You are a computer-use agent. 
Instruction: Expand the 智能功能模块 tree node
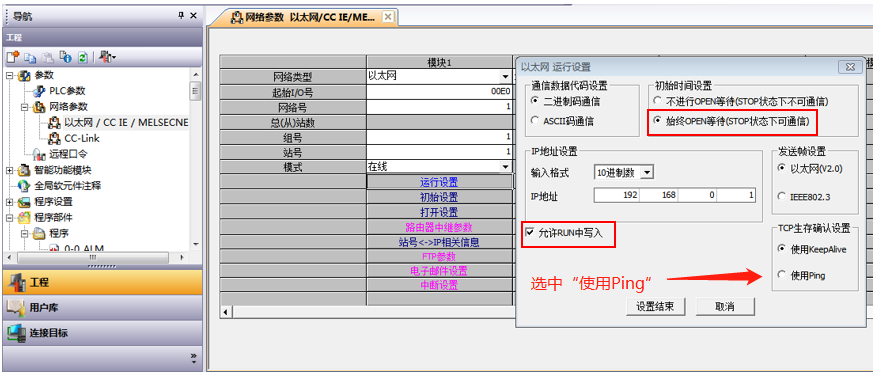tap(10, 170)
